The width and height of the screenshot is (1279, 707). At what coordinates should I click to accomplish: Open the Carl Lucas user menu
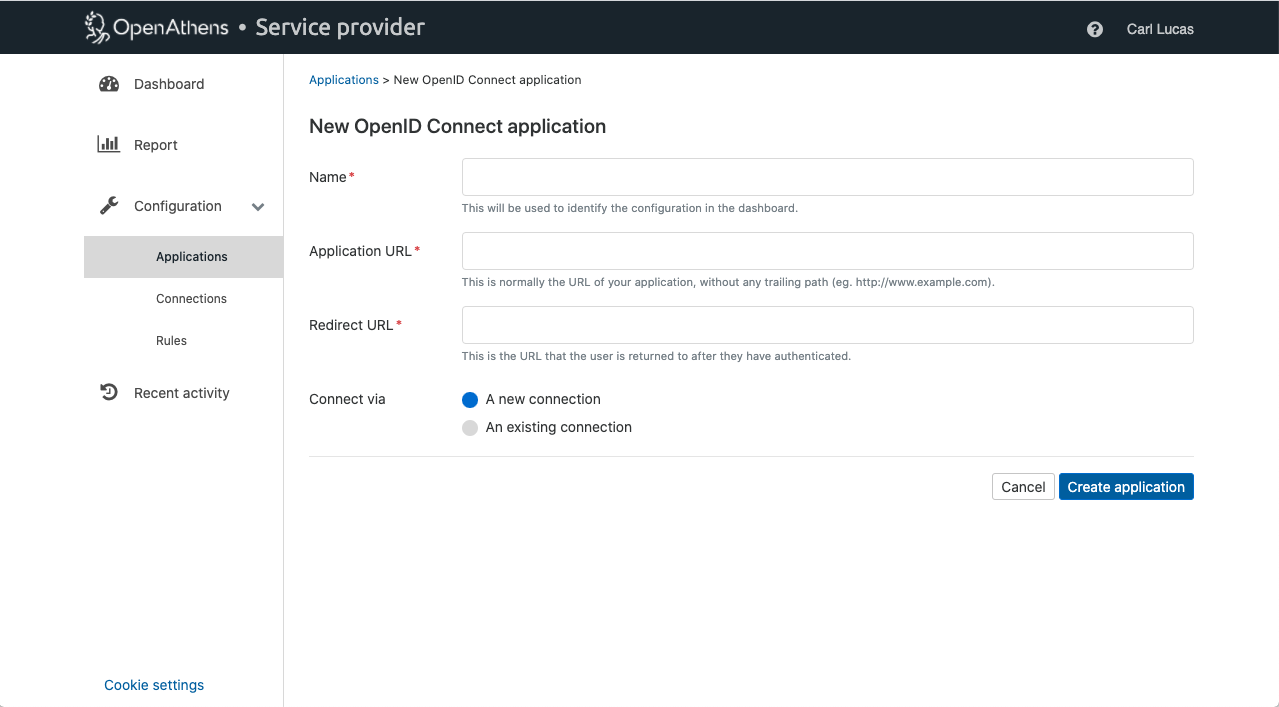coord(1160,29)
